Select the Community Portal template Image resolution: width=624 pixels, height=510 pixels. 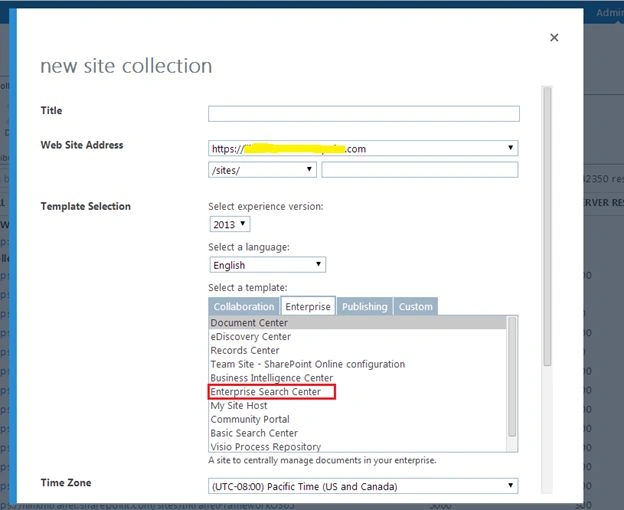coord(357,419)
